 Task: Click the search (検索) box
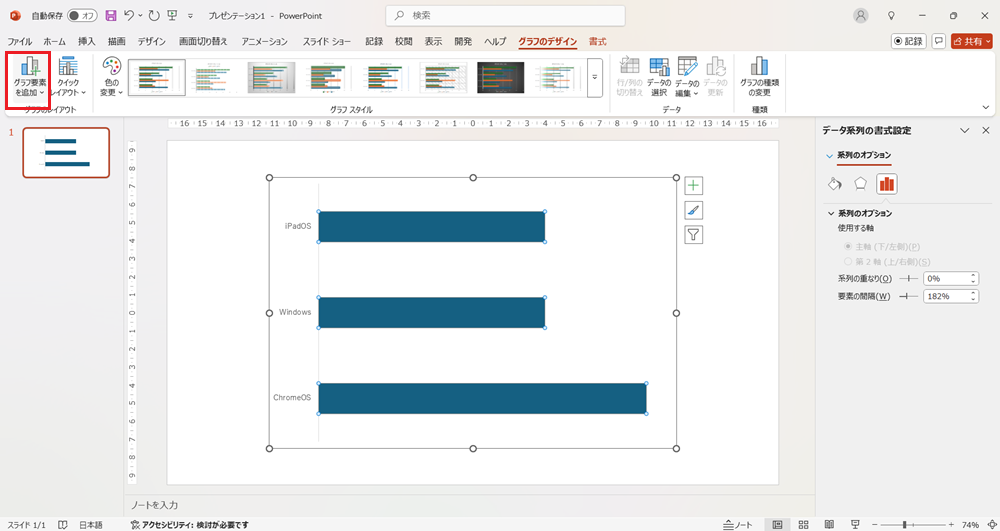(x=505, y=15)
